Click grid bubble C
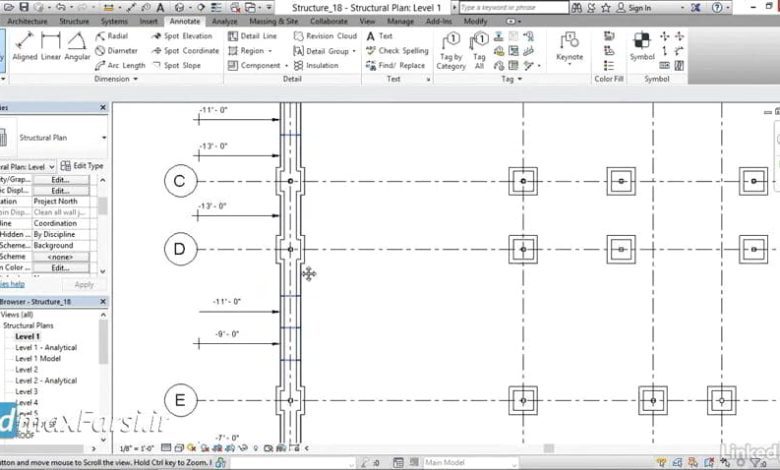 [181, 181]
